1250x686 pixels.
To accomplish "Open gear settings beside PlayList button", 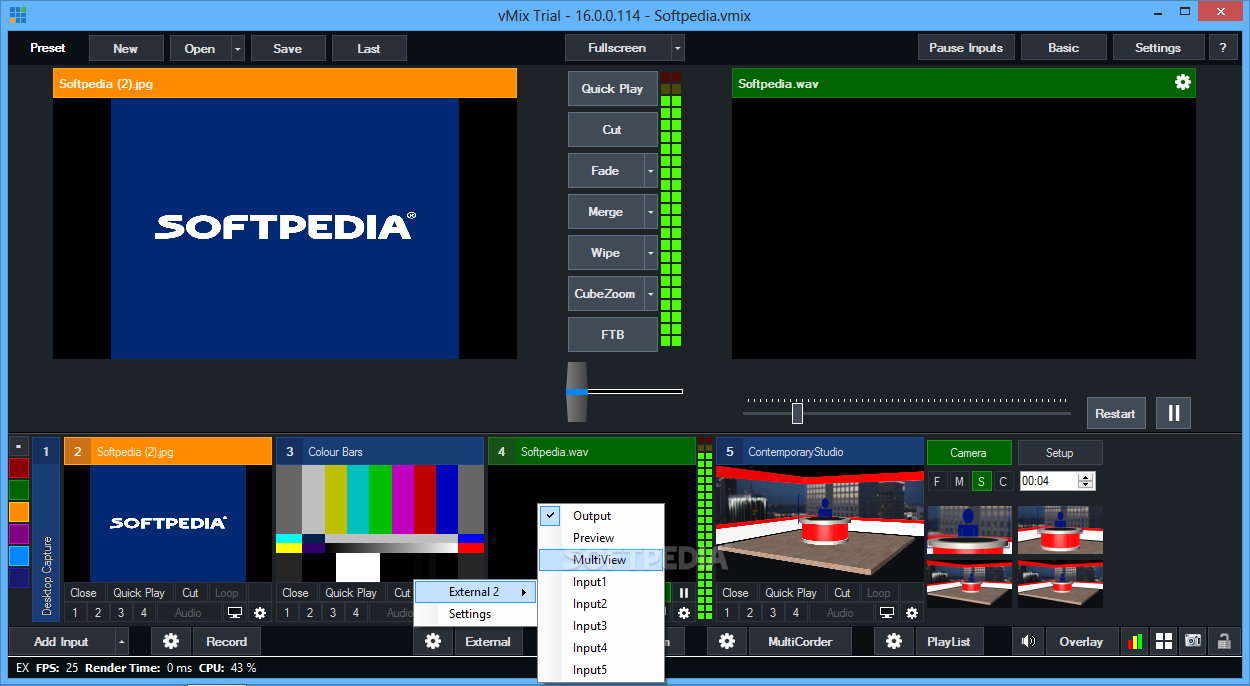I will [x=893, y=642].
